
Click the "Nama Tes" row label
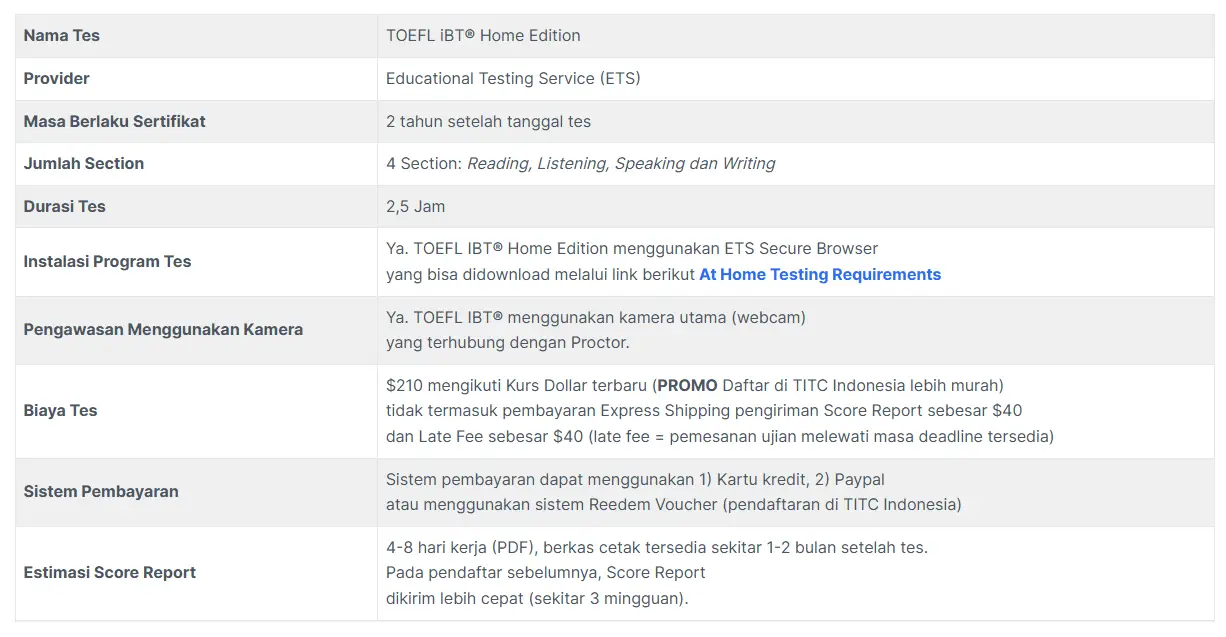62,36
